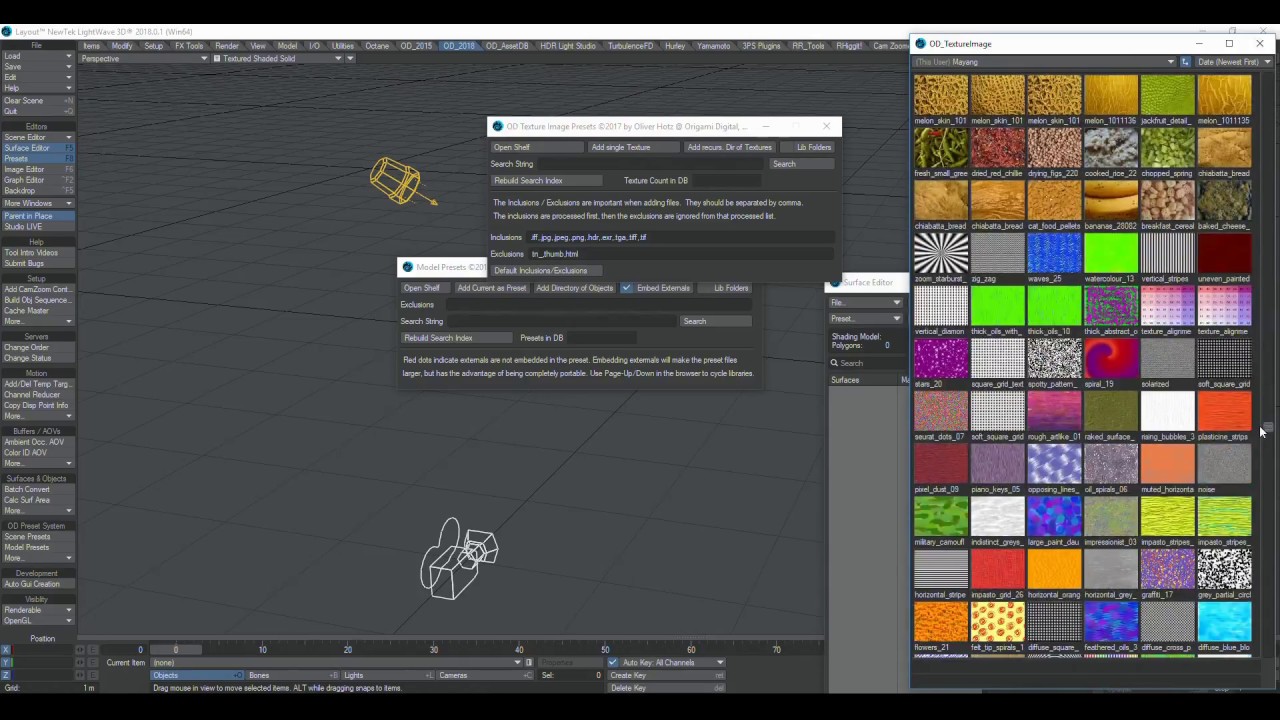Open the Items menu tab
The image size is (1280, 720).
[x=92, y=46]
